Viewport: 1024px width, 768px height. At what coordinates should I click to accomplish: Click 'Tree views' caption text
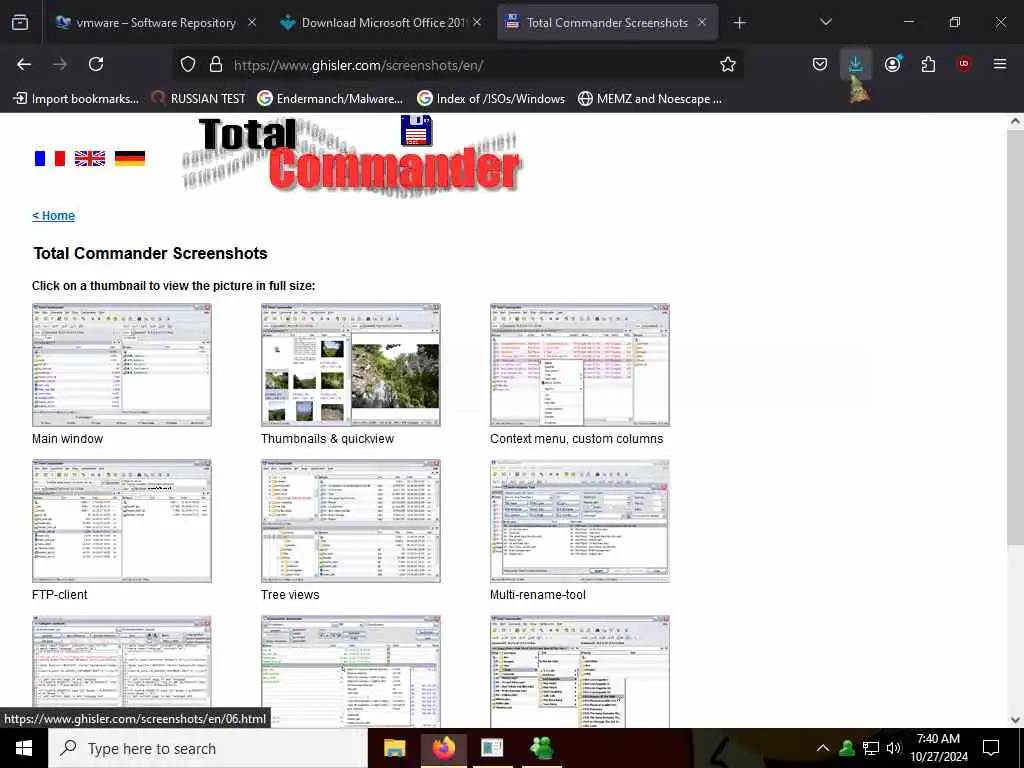coord(290,595)
